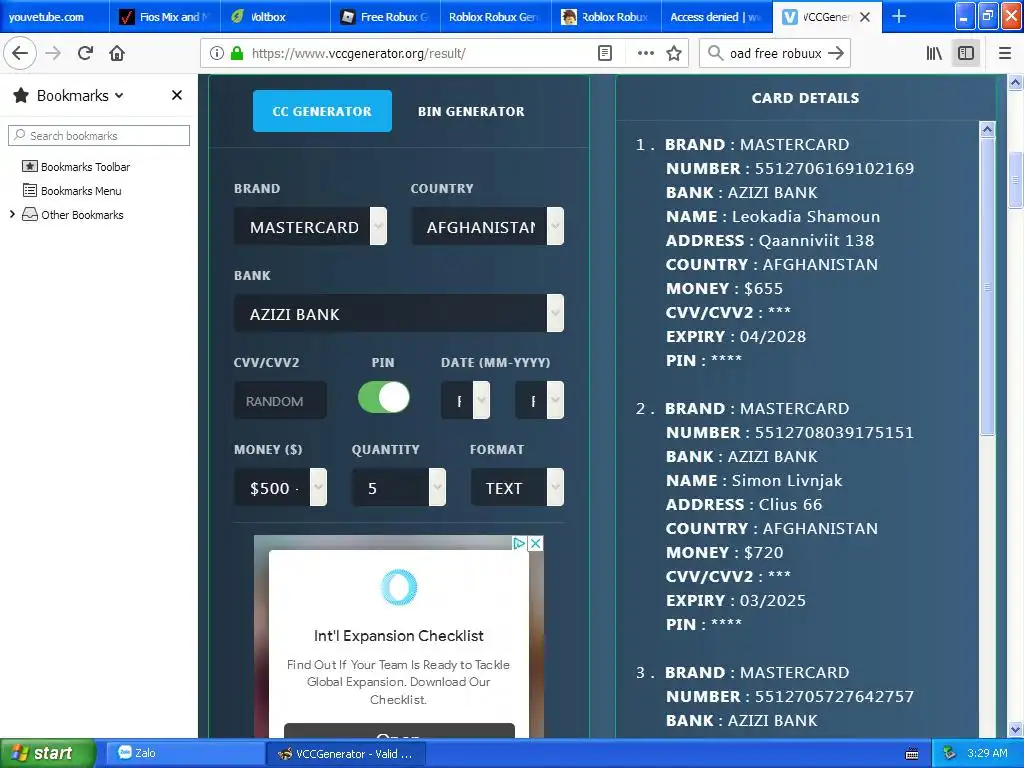Viewport: 1024px width, 768px height.
Task: Click the Search bookmarks field
Action: pos(99,135)
